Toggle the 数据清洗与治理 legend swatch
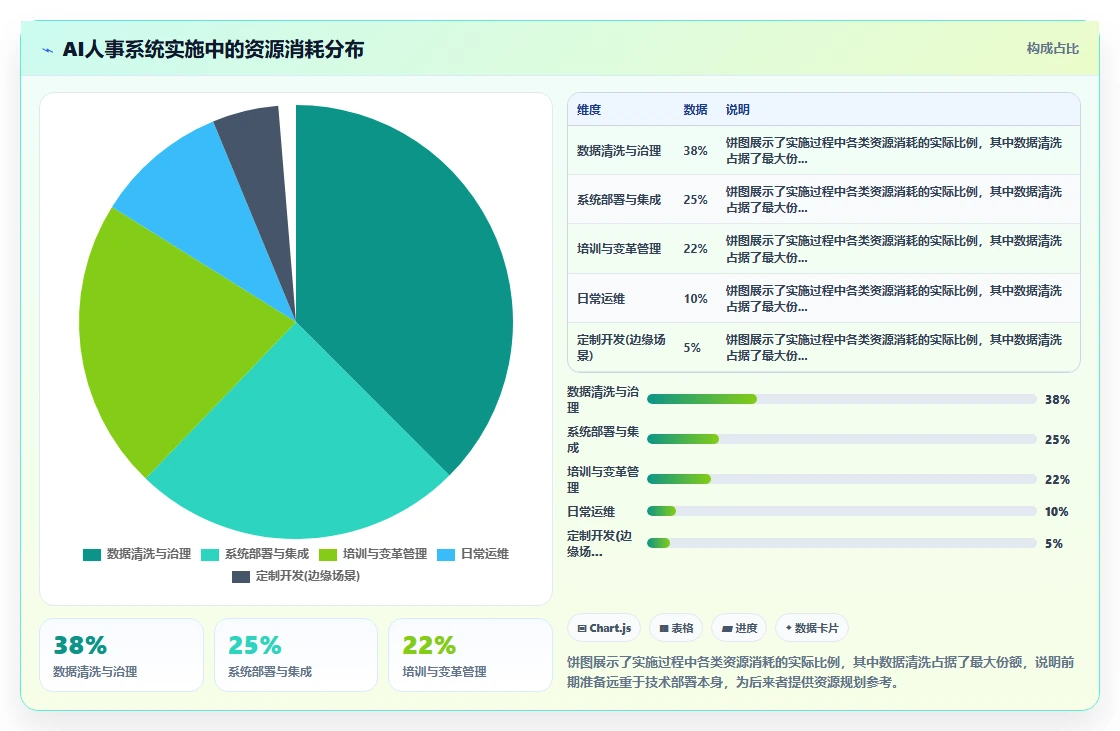Image resolution: width=1120 pixels, height=731 pixels. (91, 555)
